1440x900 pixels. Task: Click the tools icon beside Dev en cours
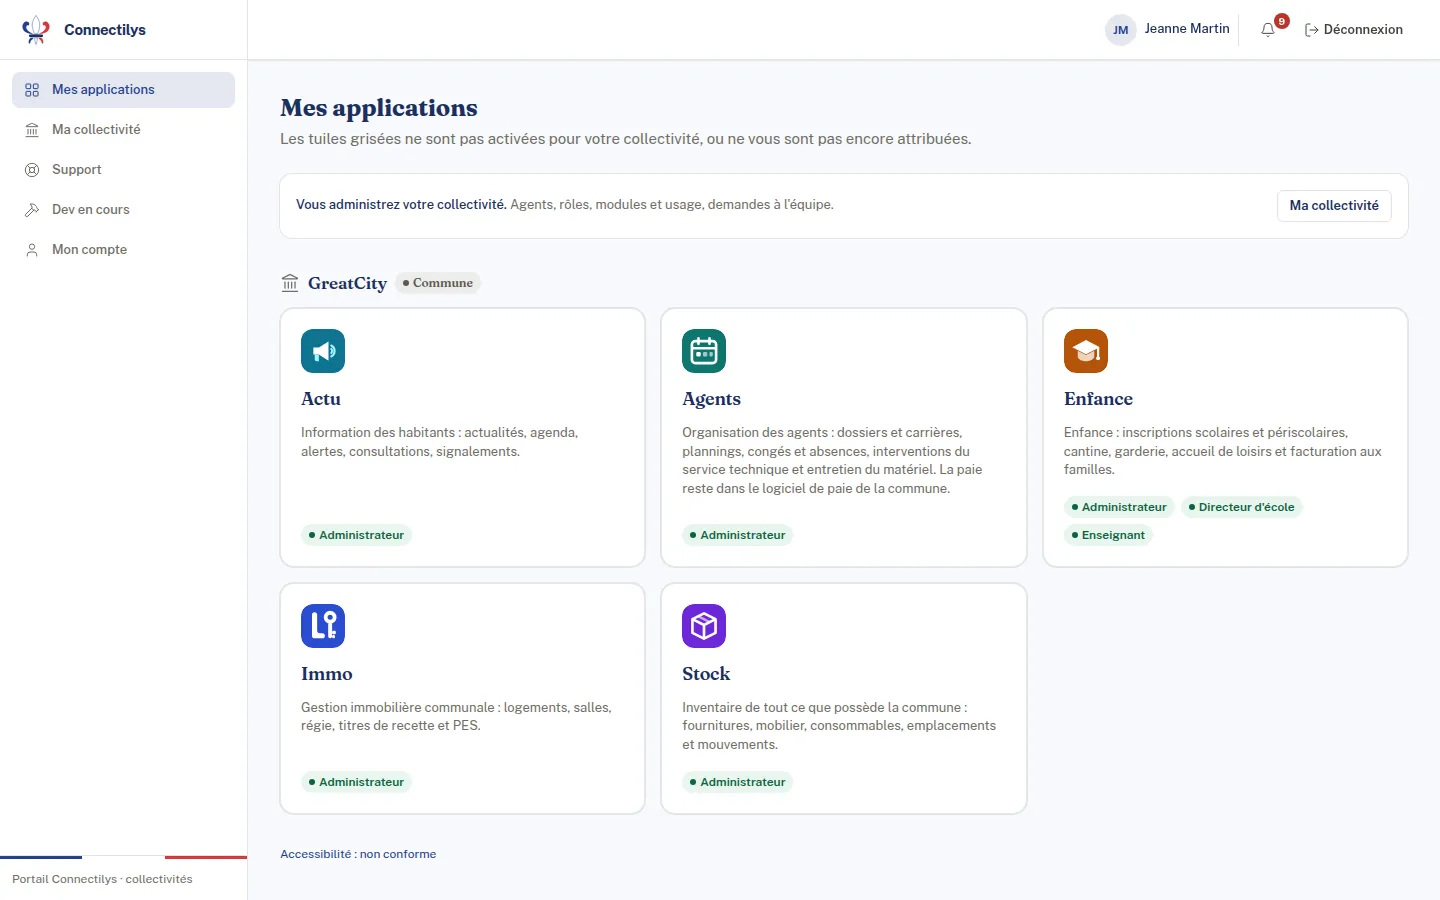32,210
